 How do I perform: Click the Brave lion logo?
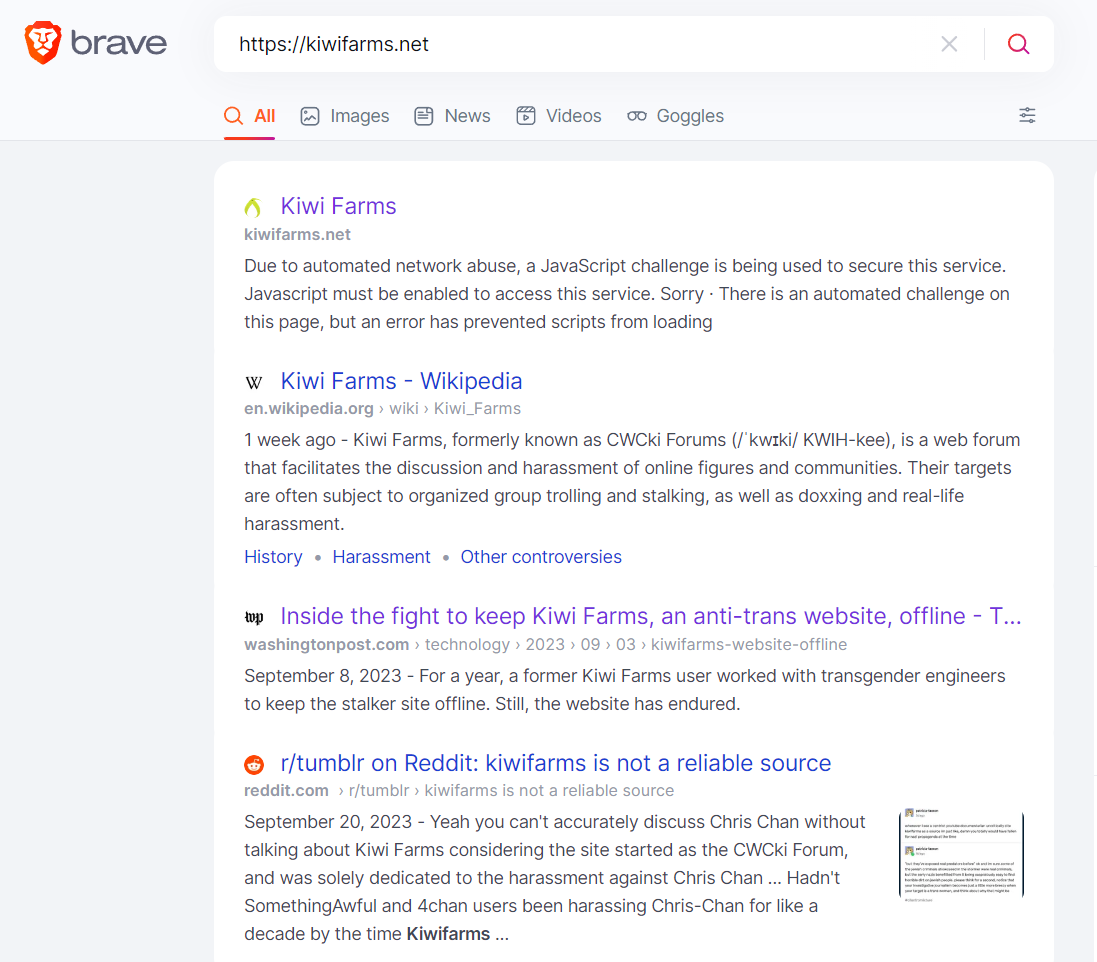click(x=43, y=43)
